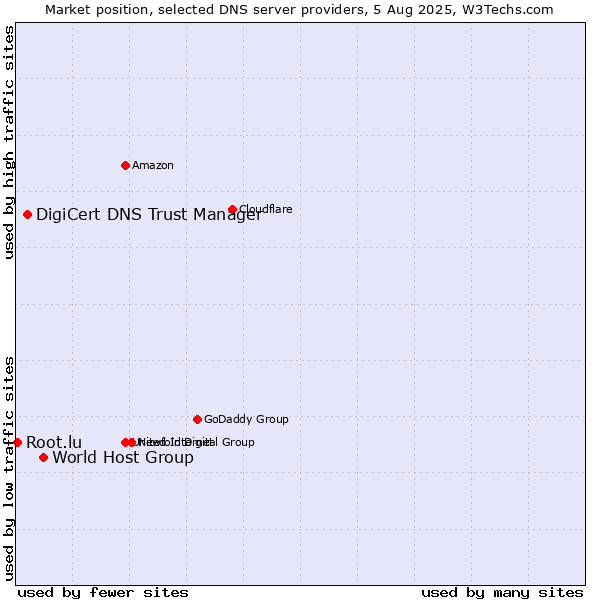Viewport: 600px width, 600px height.
Task: Click the red Amazon data point
Action: 125,165
